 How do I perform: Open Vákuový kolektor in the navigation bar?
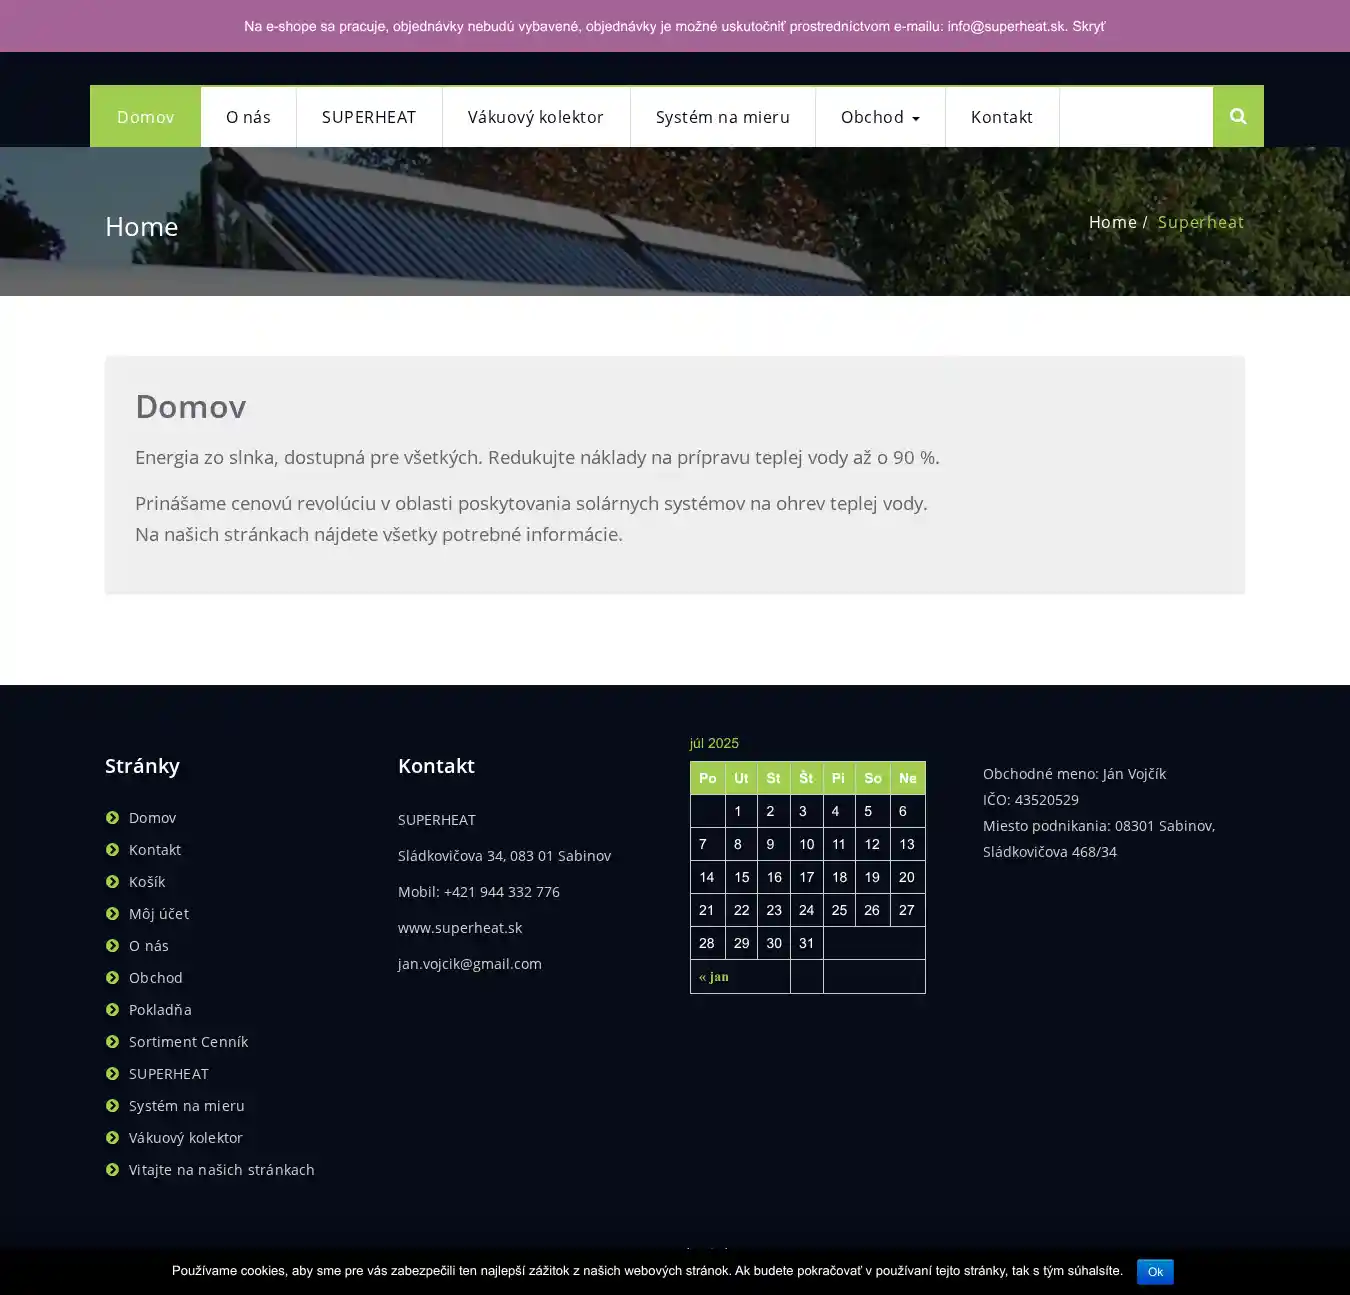pos(535,117)
